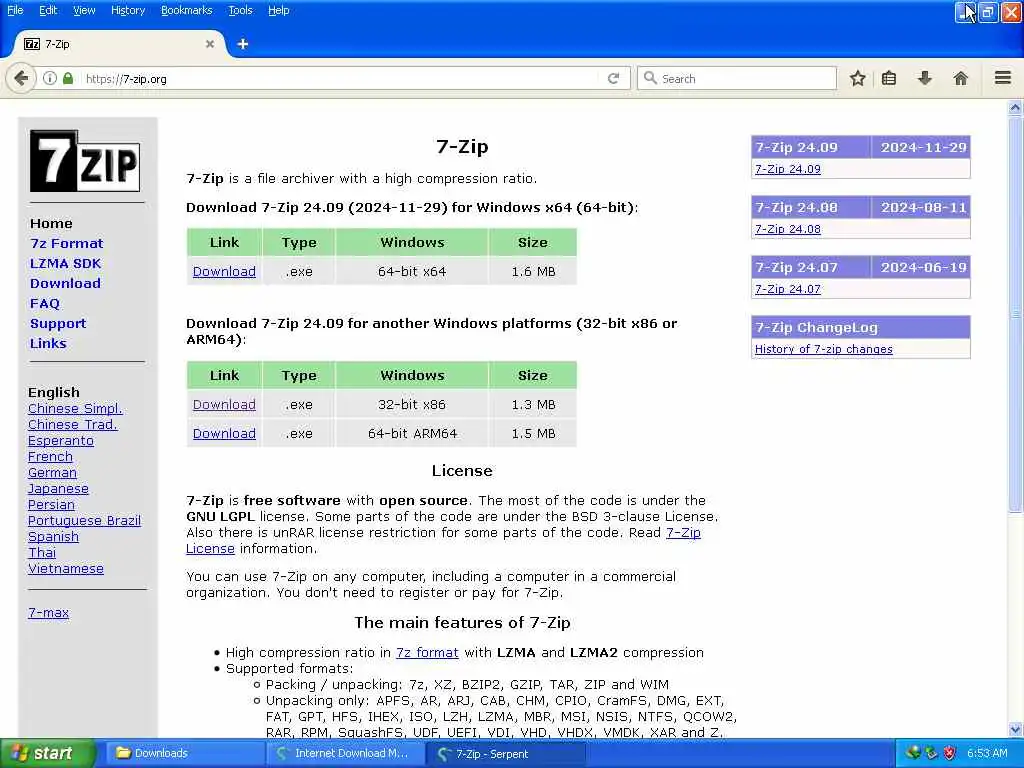1024x768 pixels.
Task: Download the 32-bit x86 .exe installer
Action: click(224, 404)
